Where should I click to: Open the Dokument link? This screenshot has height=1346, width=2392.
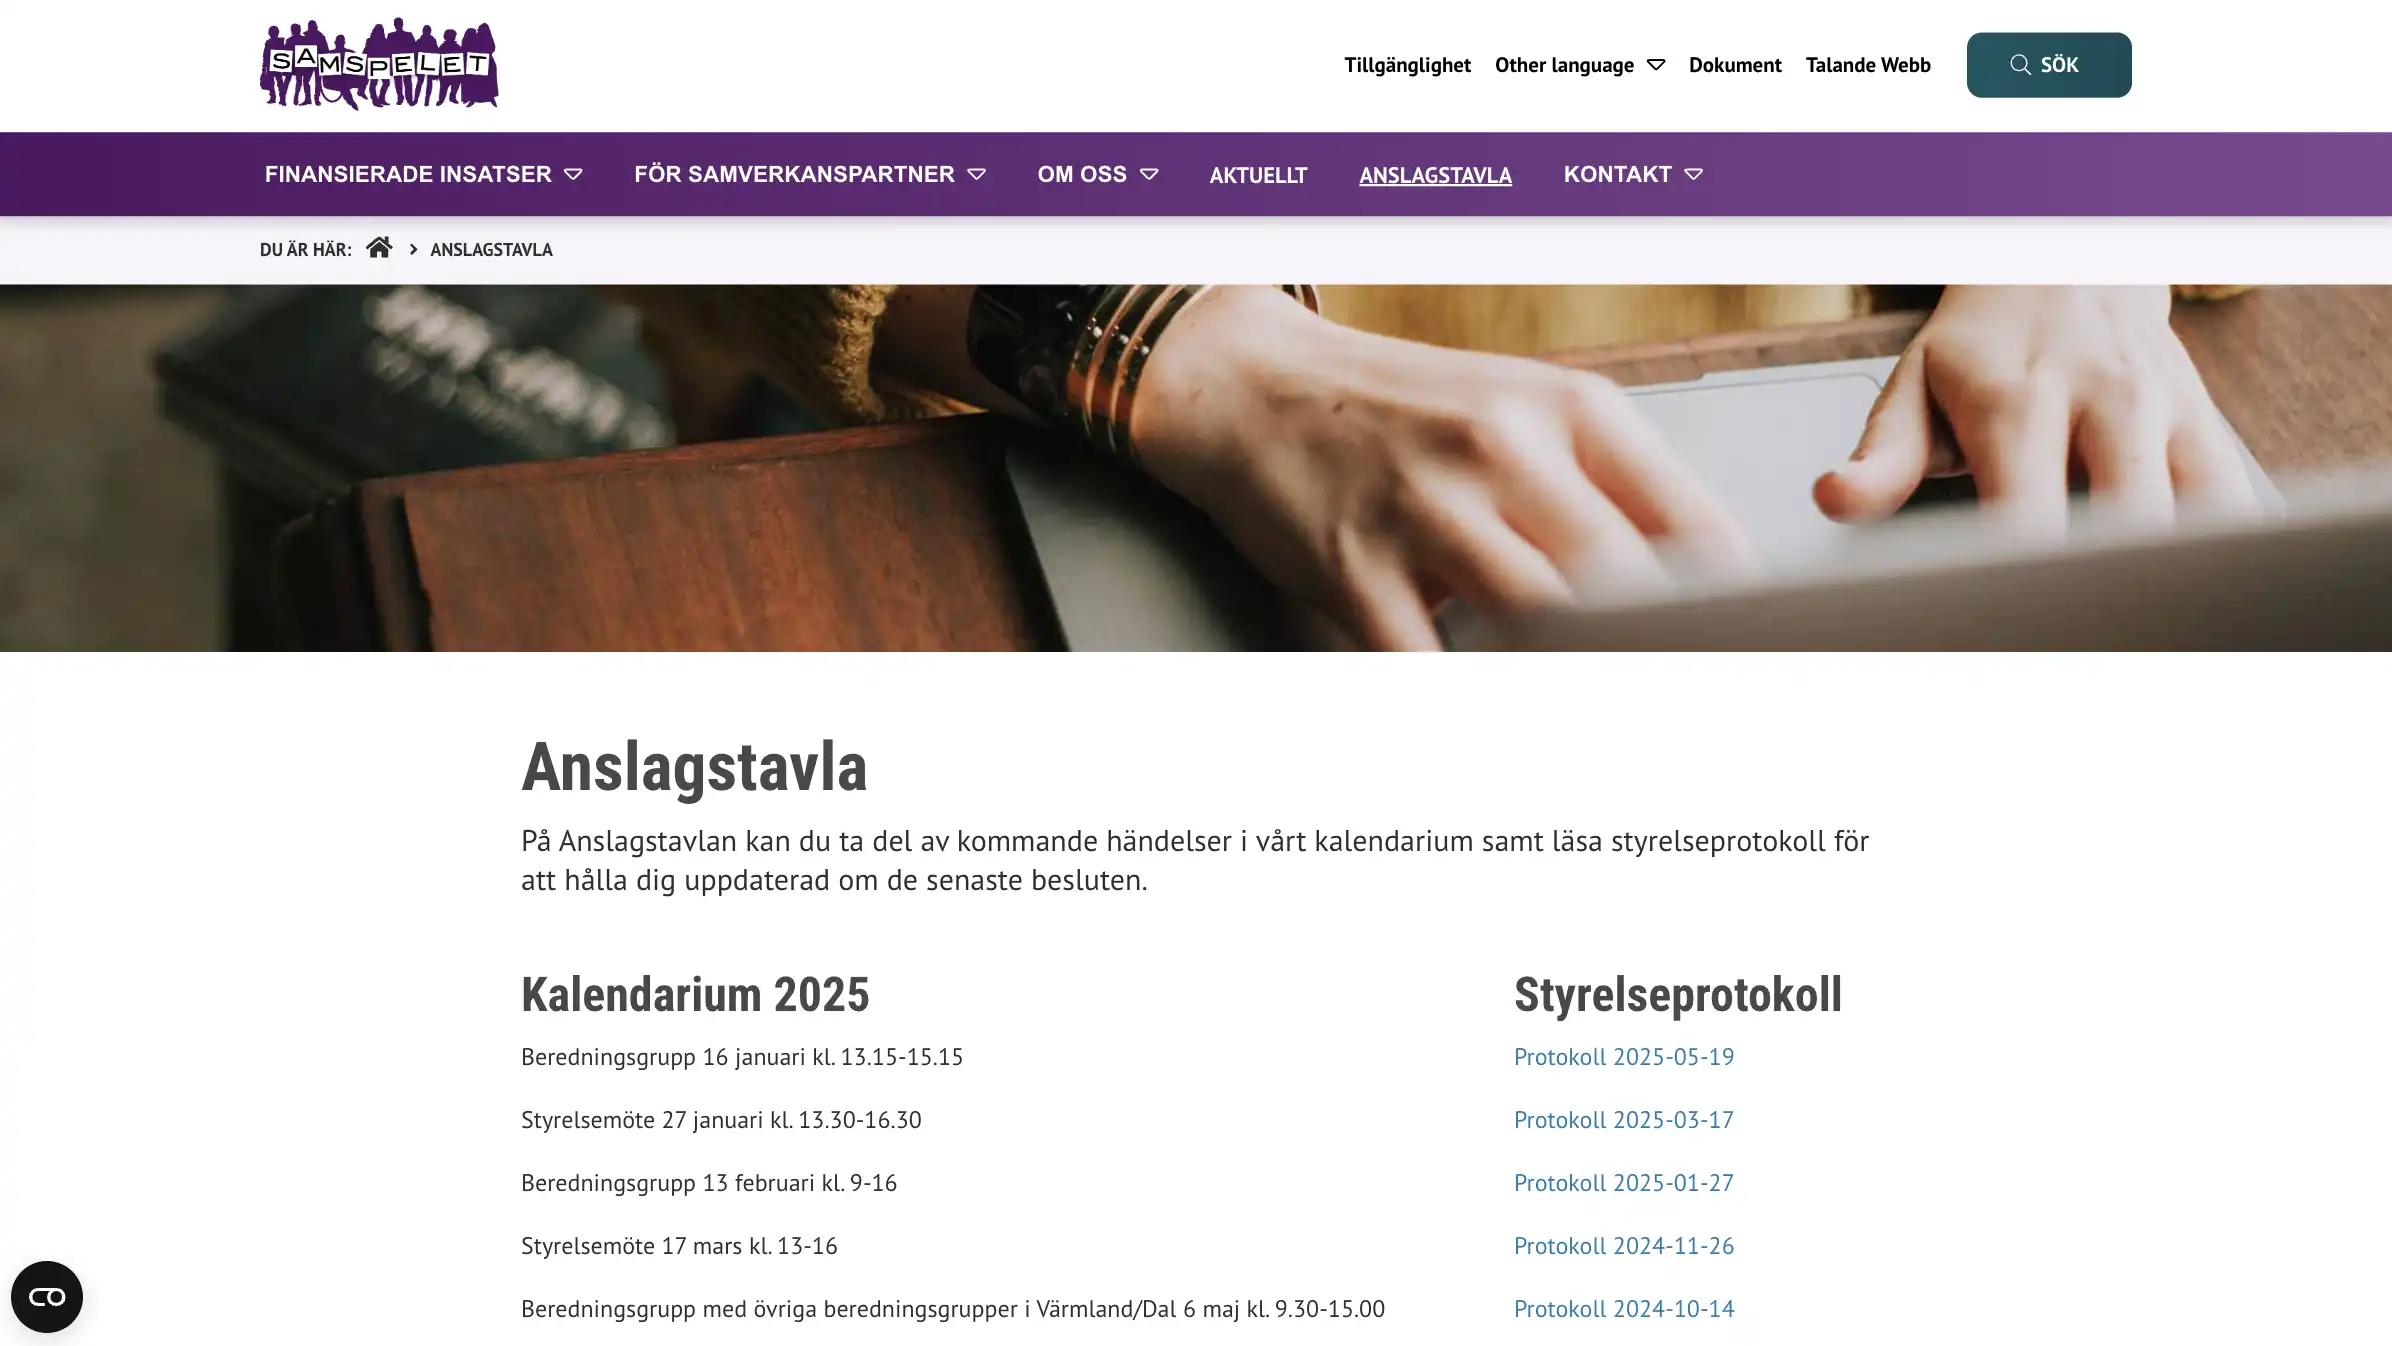(x=1735, y=65)
